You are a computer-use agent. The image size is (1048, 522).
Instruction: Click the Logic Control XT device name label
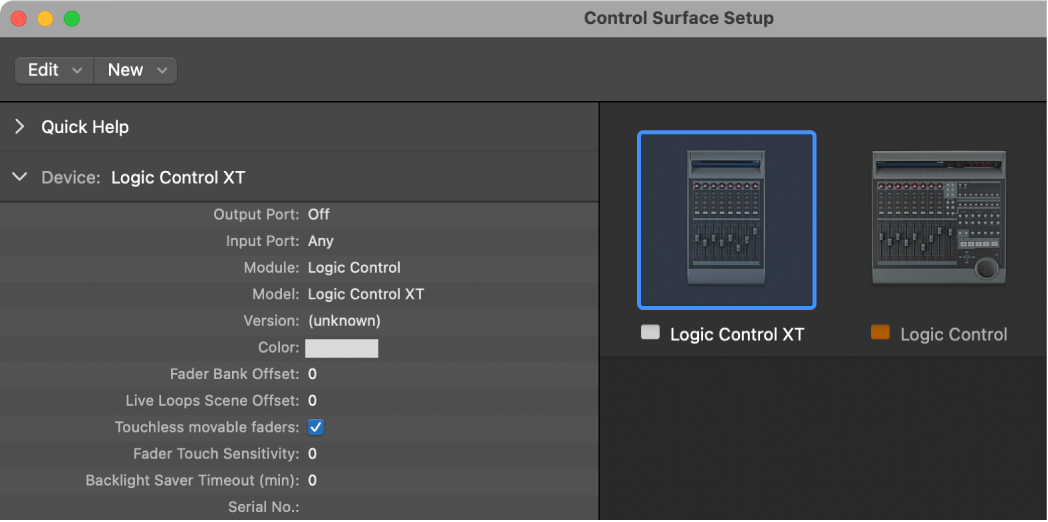click(737, 334)
